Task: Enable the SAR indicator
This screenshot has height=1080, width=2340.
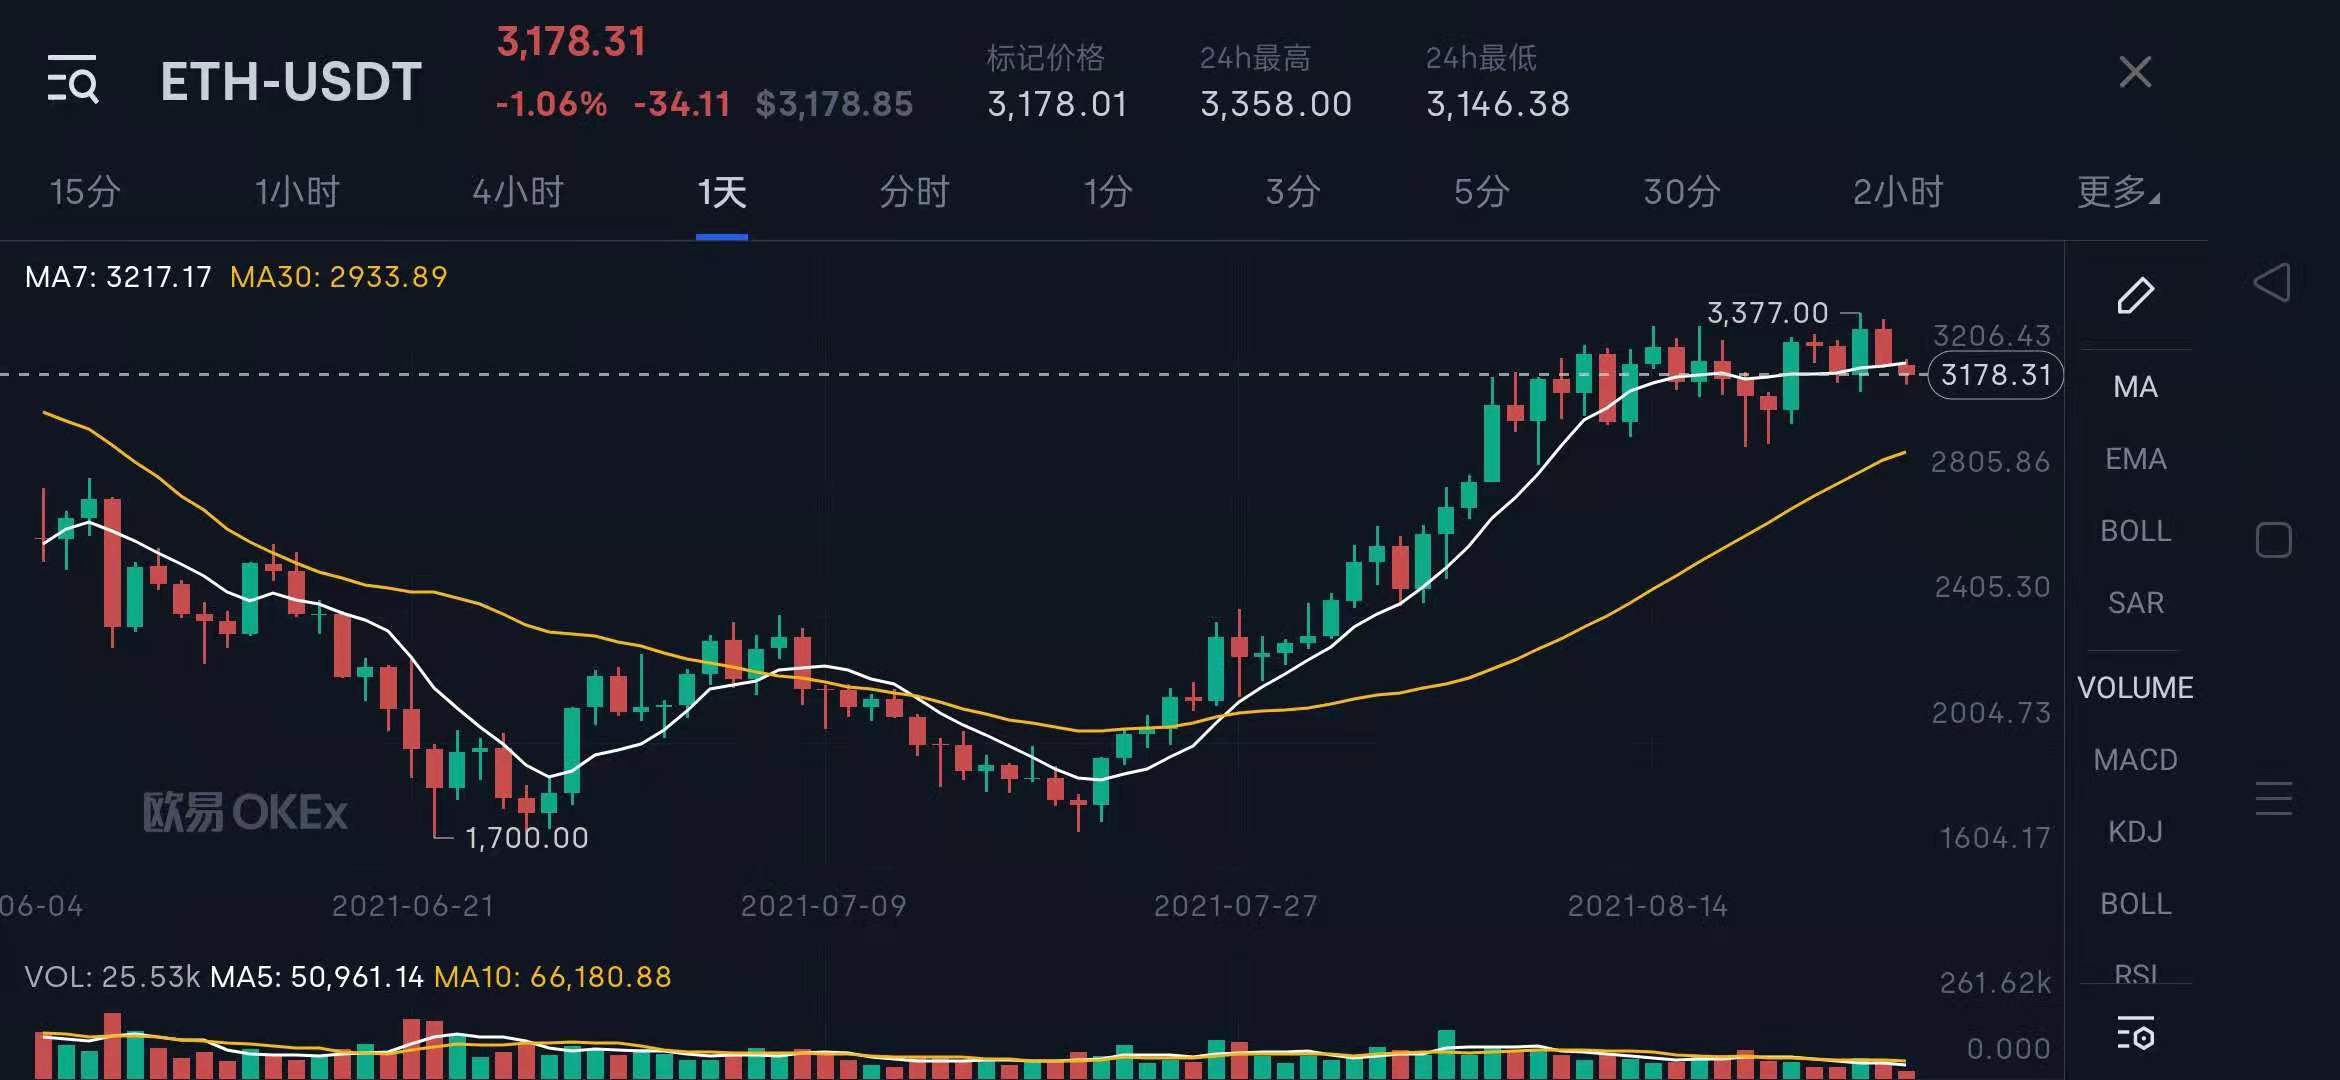Action: pos(2135,601)
